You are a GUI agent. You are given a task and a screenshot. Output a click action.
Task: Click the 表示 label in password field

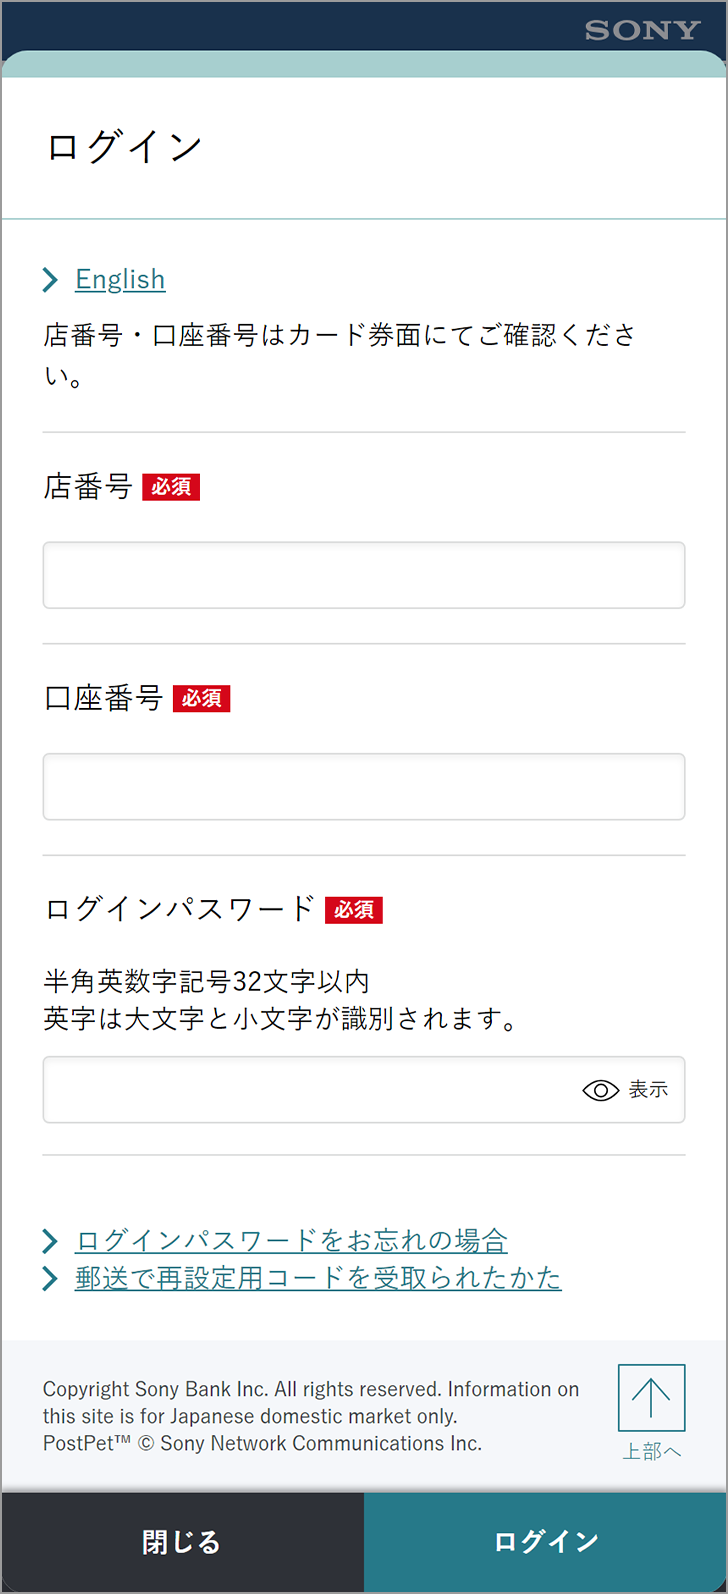click(x=648, y=1090)
